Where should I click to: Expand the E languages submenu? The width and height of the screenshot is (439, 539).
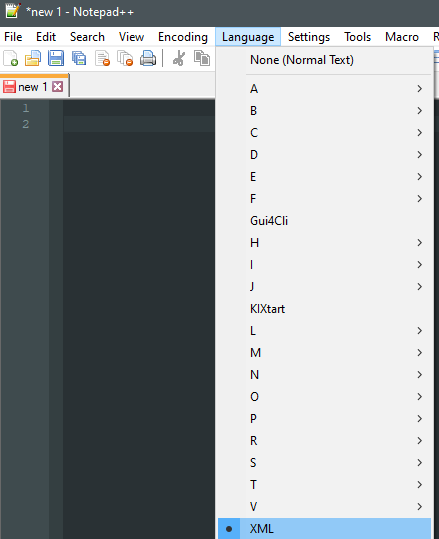click(x=325, y=177)
